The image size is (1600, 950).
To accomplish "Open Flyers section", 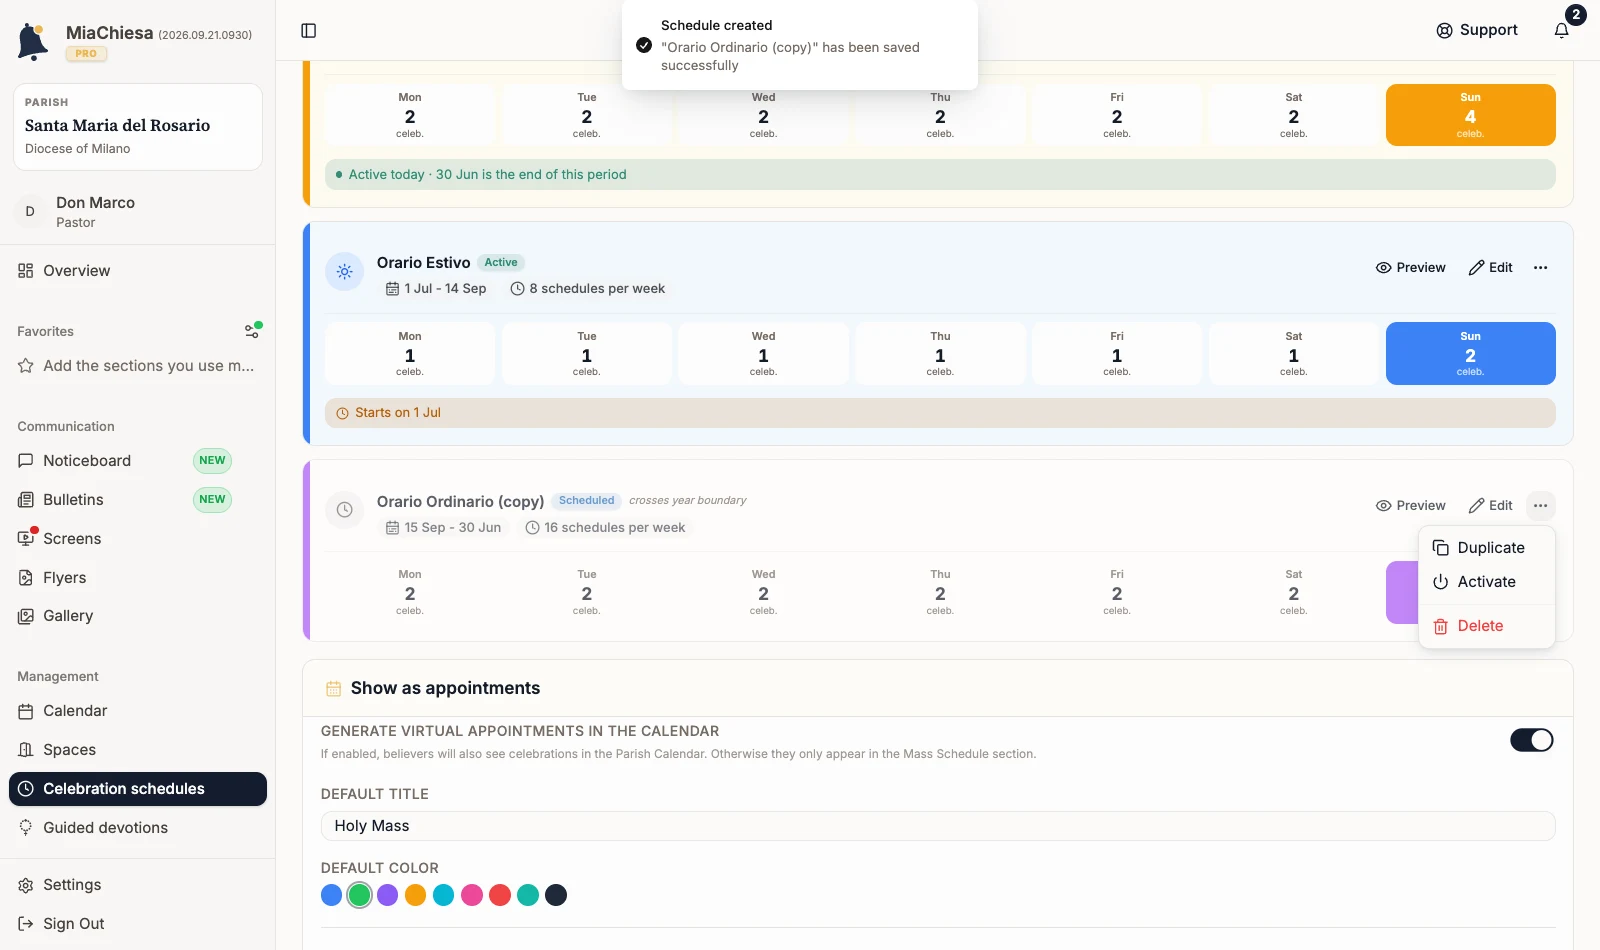I will click(138, 578).
